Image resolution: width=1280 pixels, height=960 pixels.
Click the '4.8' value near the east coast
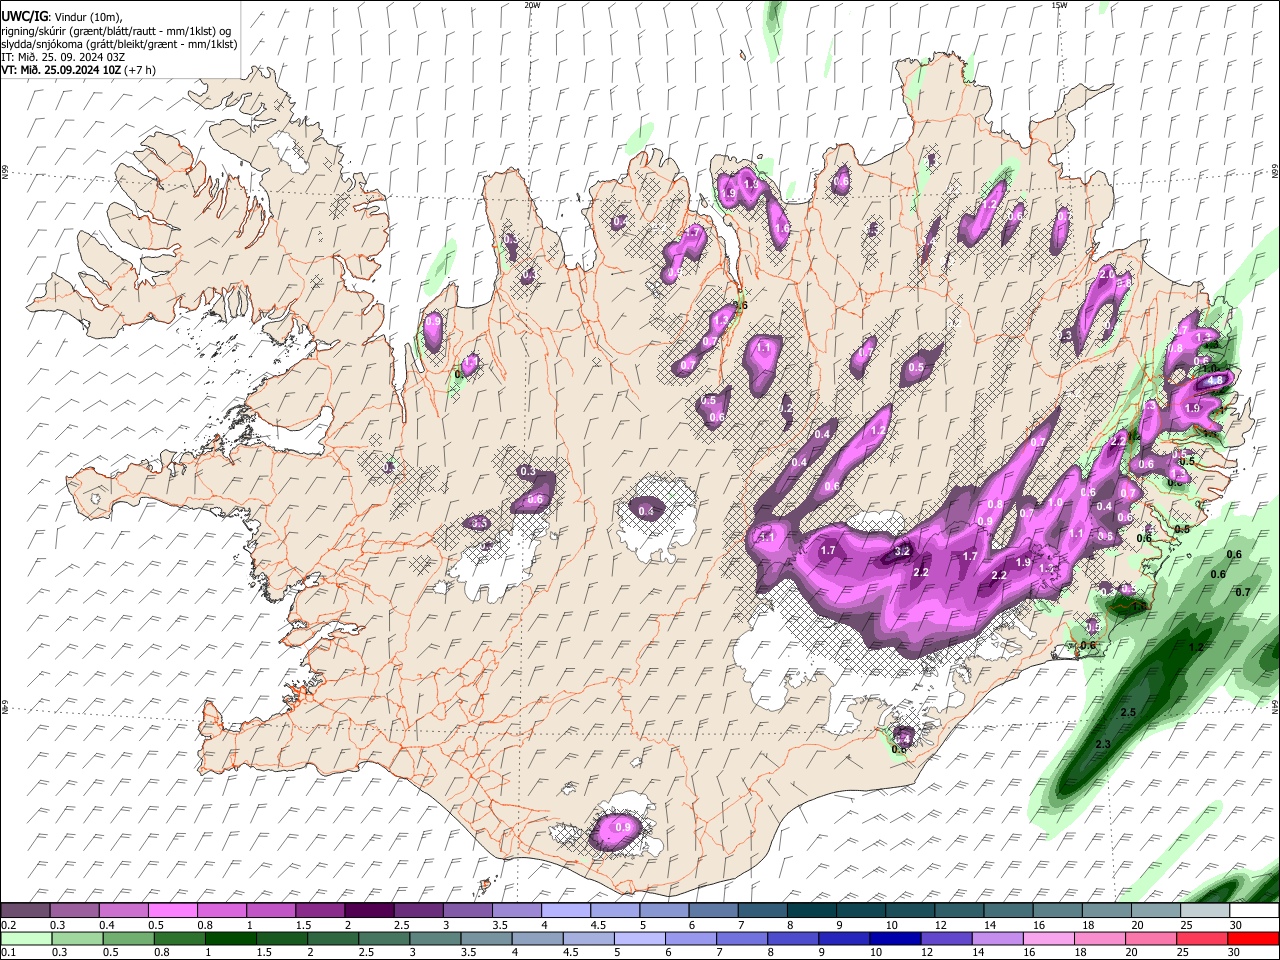(1215, 381)
